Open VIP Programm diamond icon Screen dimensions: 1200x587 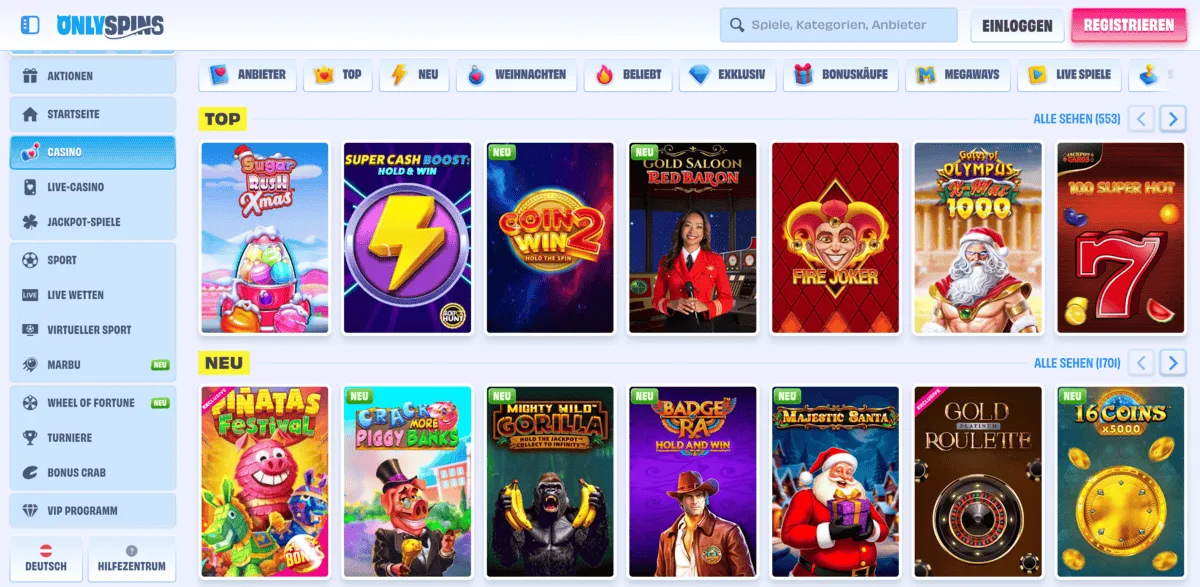click(30, 511)
